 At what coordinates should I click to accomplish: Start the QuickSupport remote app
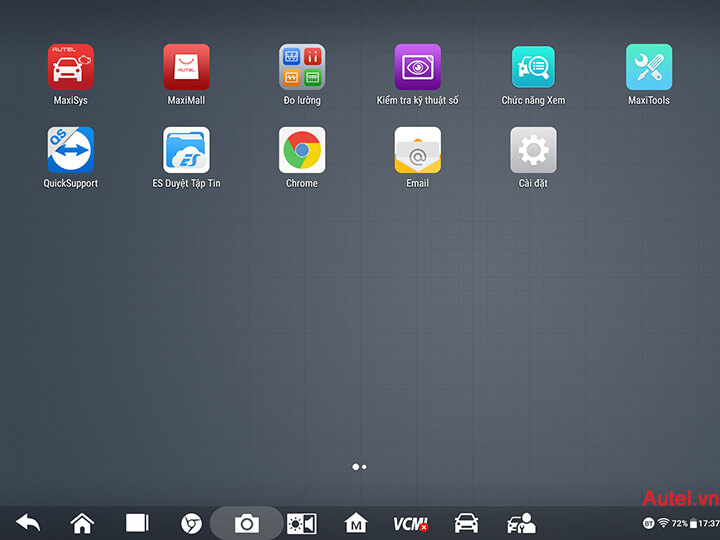click(x=71, y=150)
